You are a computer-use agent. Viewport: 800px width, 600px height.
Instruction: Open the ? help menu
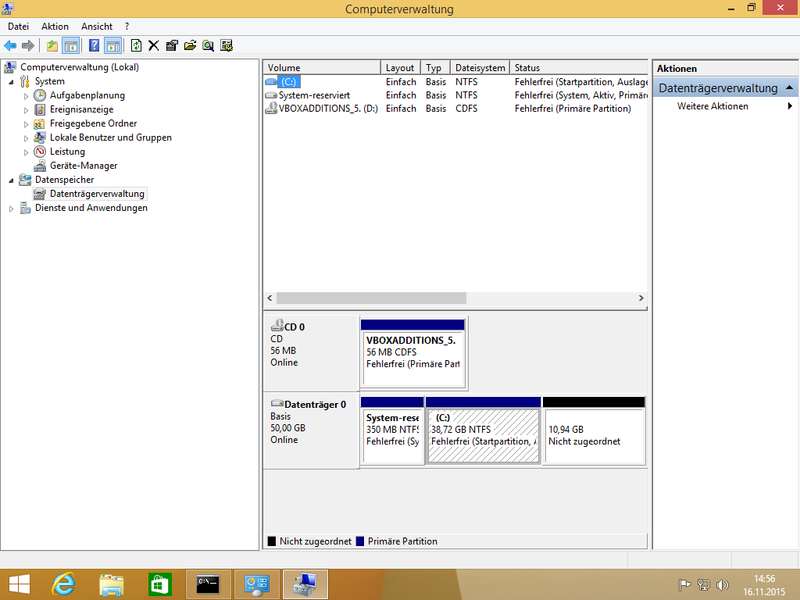(x=127, y=27)
